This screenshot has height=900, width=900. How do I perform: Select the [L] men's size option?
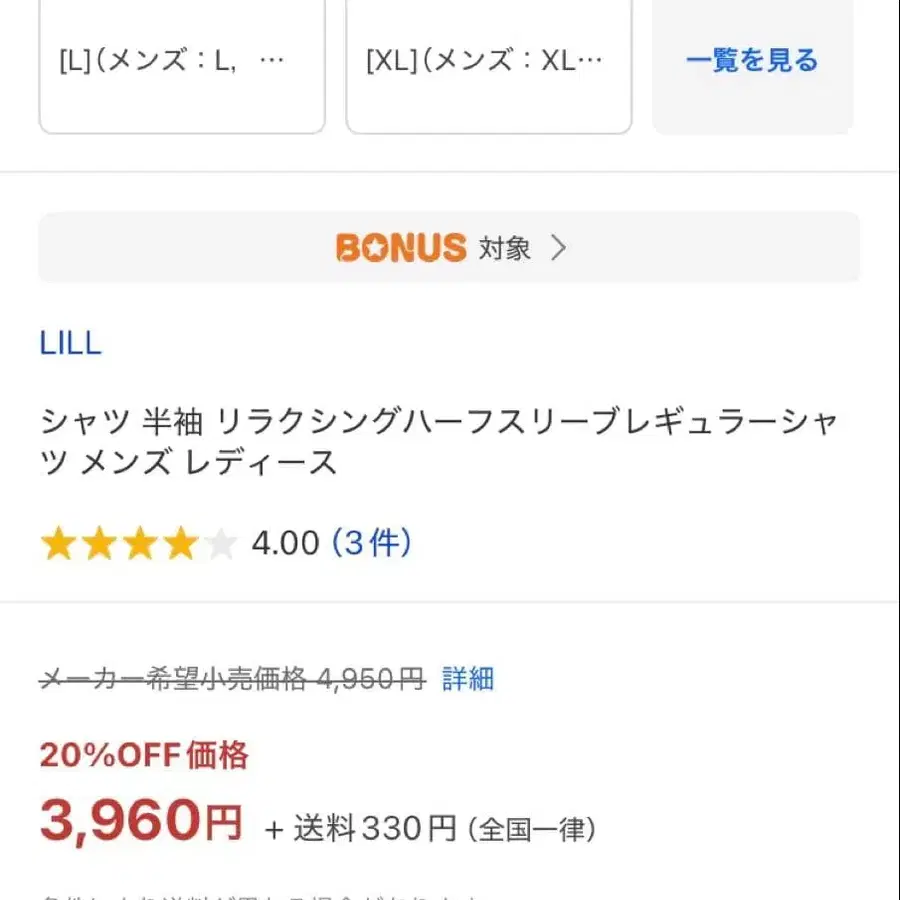[x=182, y=66]
